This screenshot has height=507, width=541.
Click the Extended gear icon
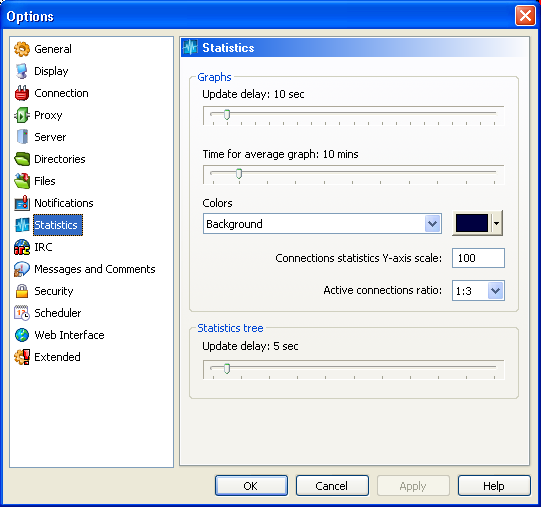[22, 357]
